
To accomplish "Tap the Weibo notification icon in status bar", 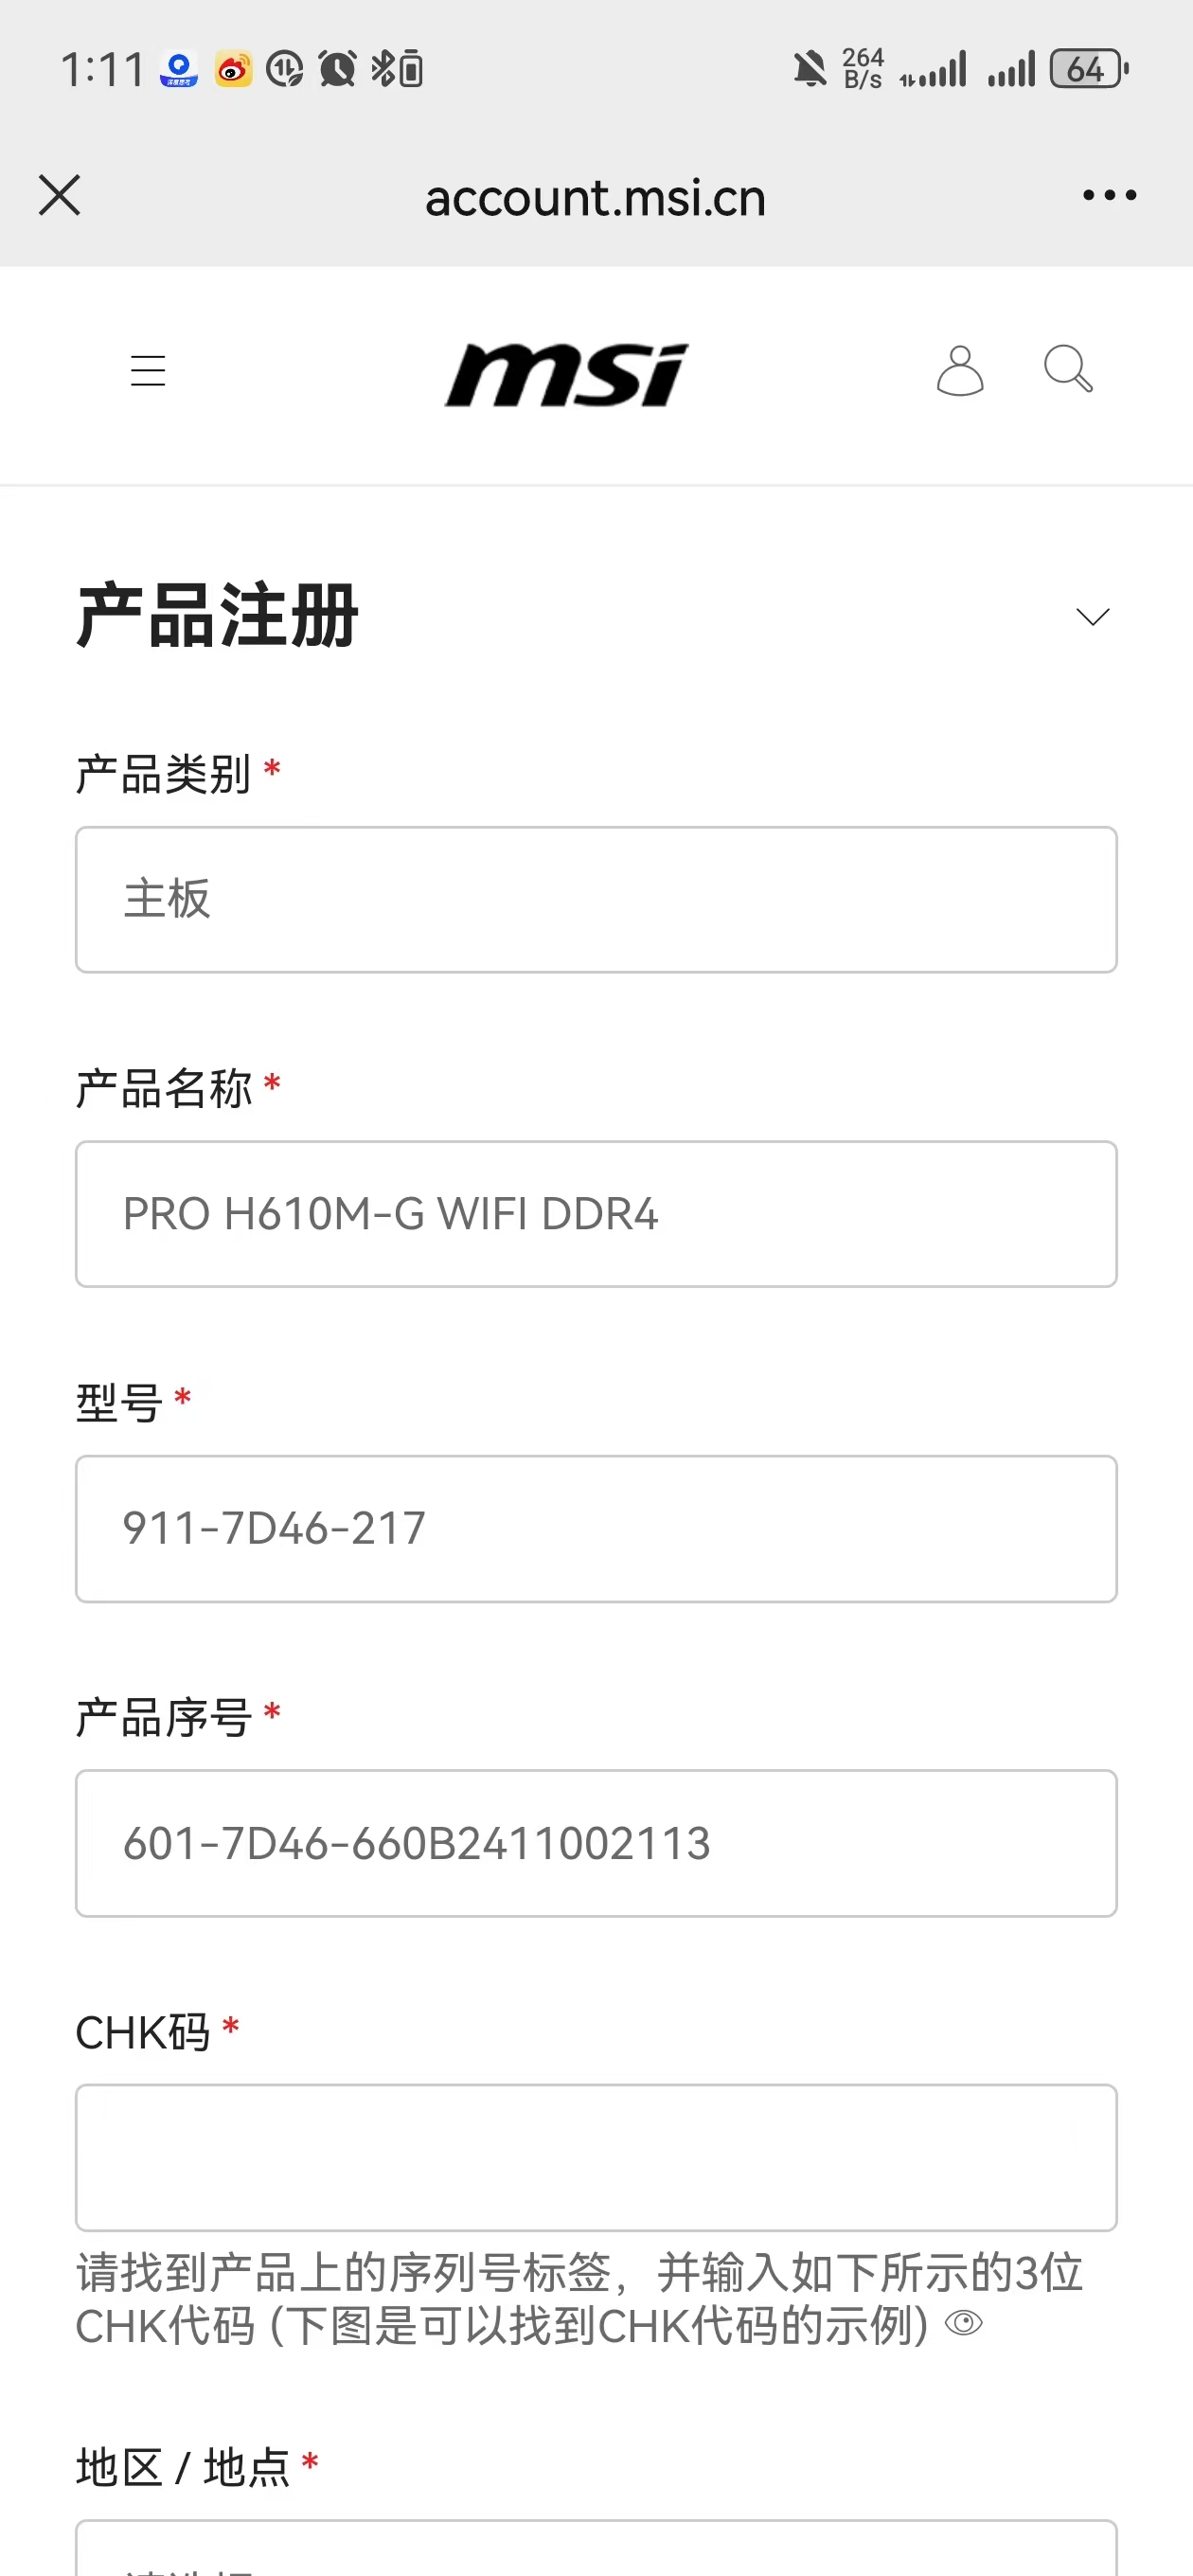I will point(233,70).
